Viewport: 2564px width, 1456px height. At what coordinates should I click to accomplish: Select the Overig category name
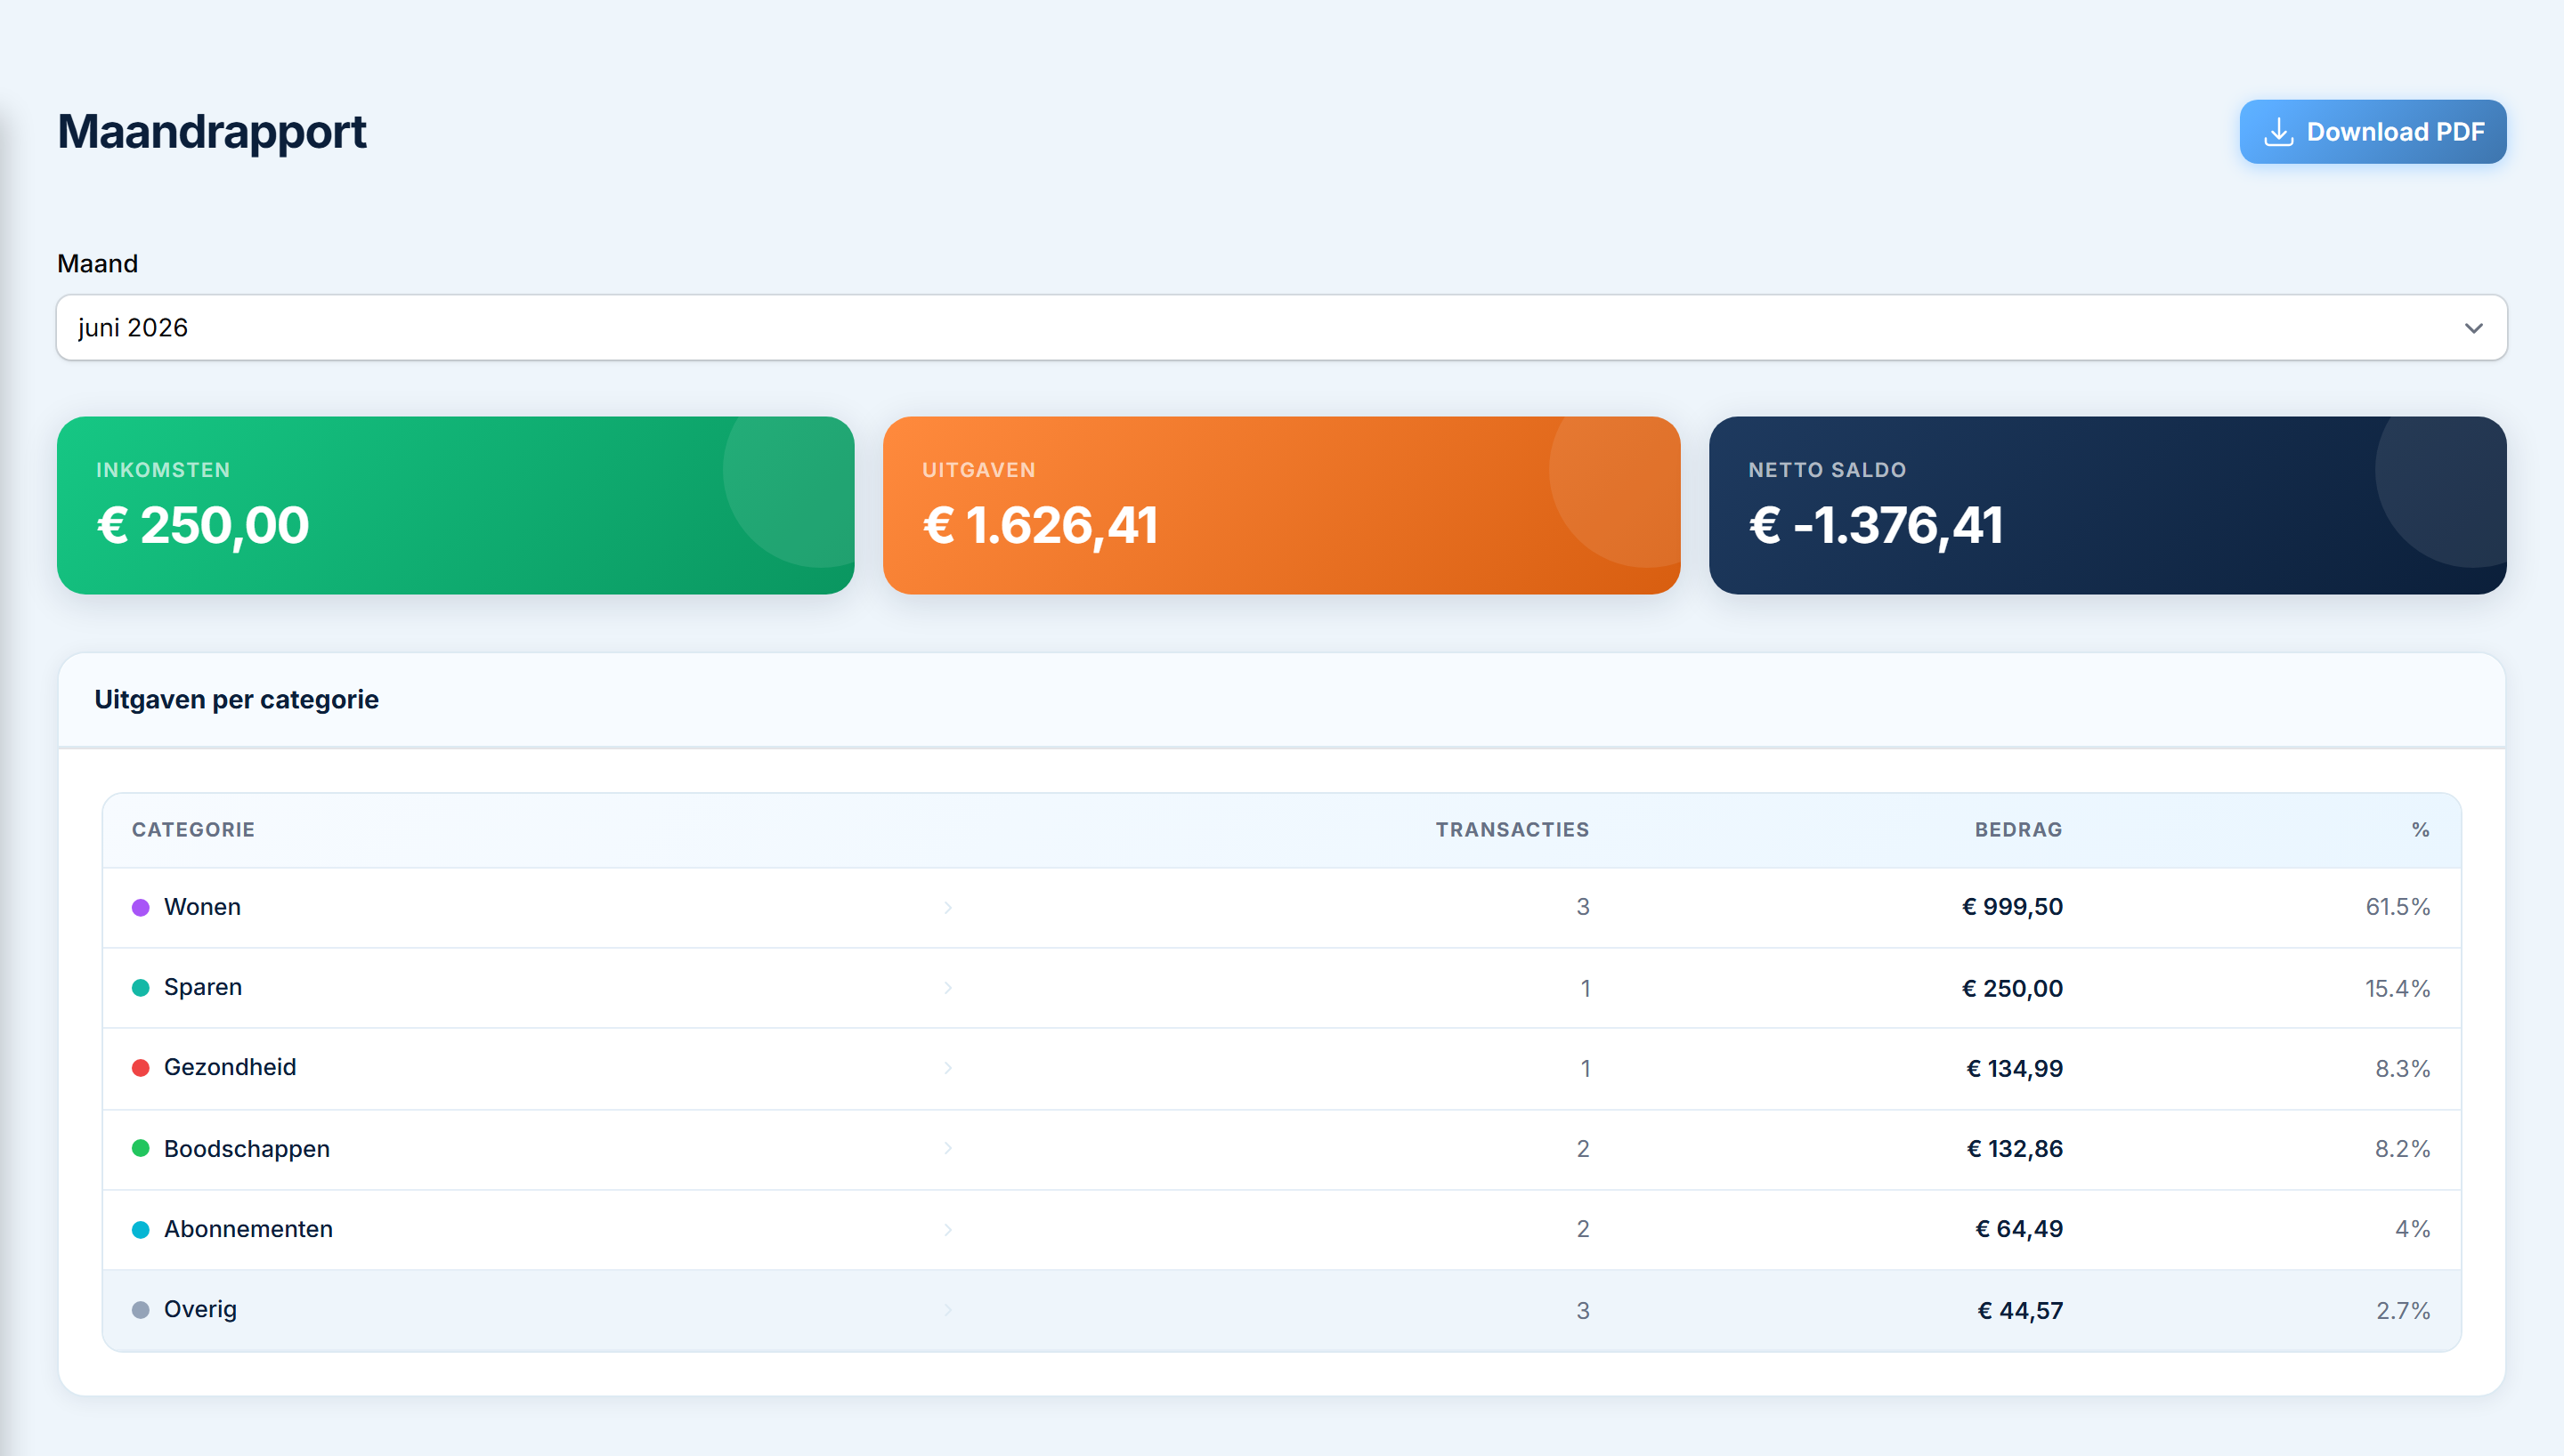point(200,1310)
